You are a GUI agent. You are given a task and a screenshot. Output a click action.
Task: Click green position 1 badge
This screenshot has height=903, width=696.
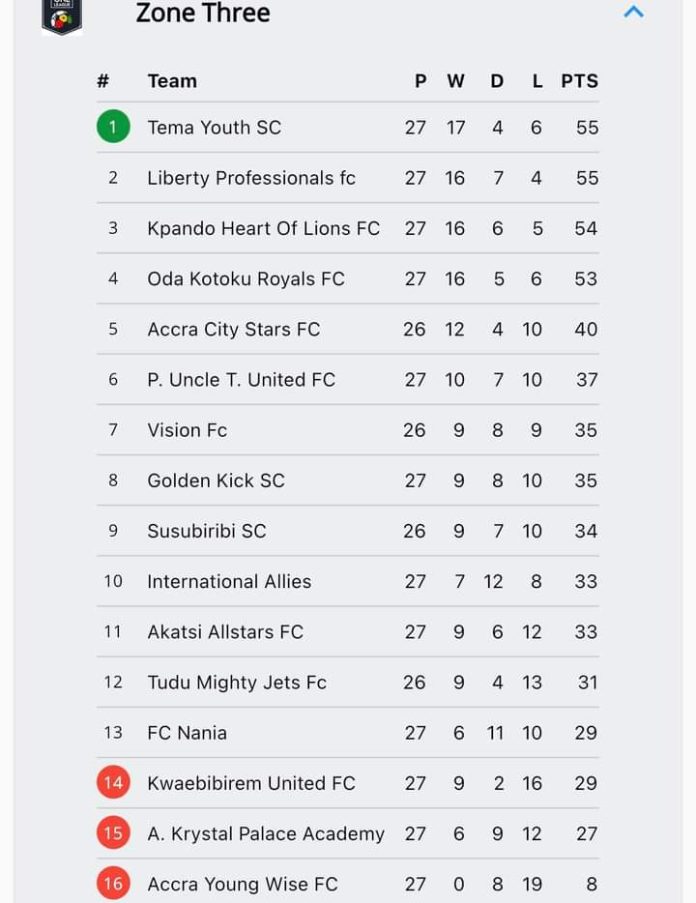click(x=113, y=126)
